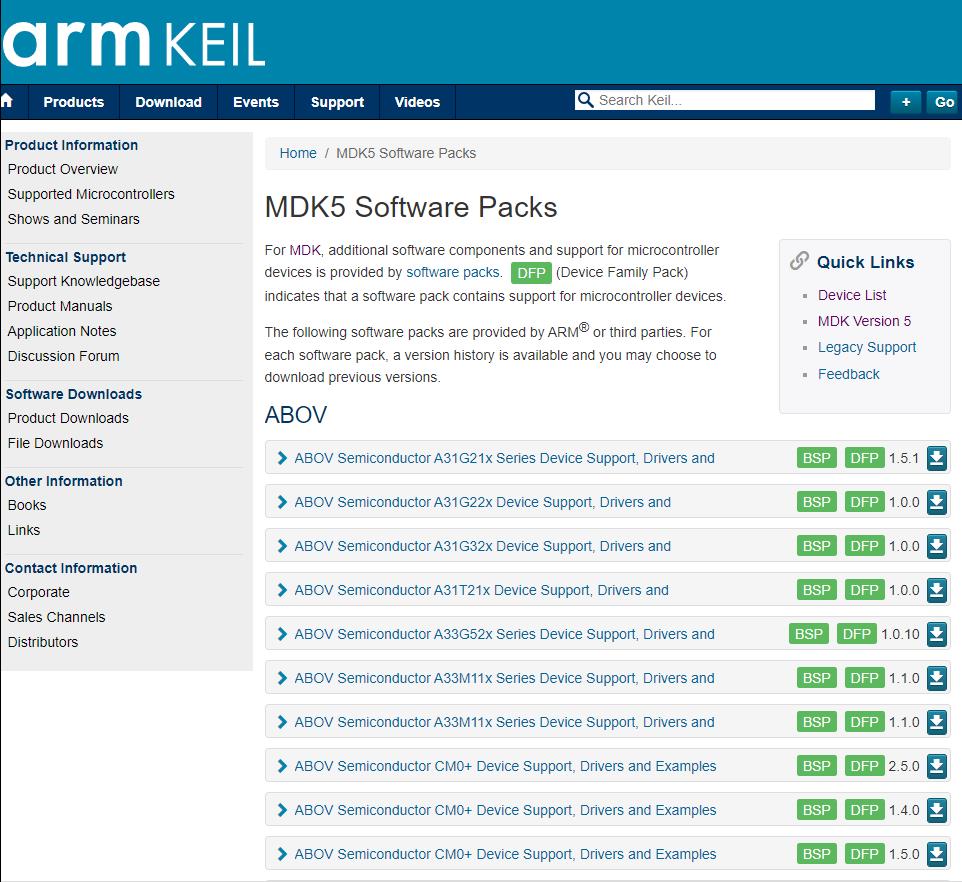Viewport: 962px width, 882px height.
Task: Follow the software packs link
Action: tap(453, 272)
